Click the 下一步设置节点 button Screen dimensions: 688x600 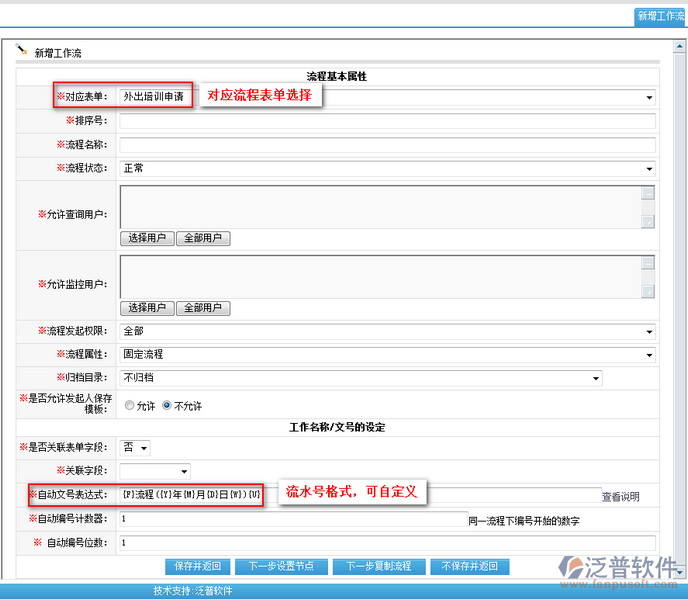click(x=283, y=566)
